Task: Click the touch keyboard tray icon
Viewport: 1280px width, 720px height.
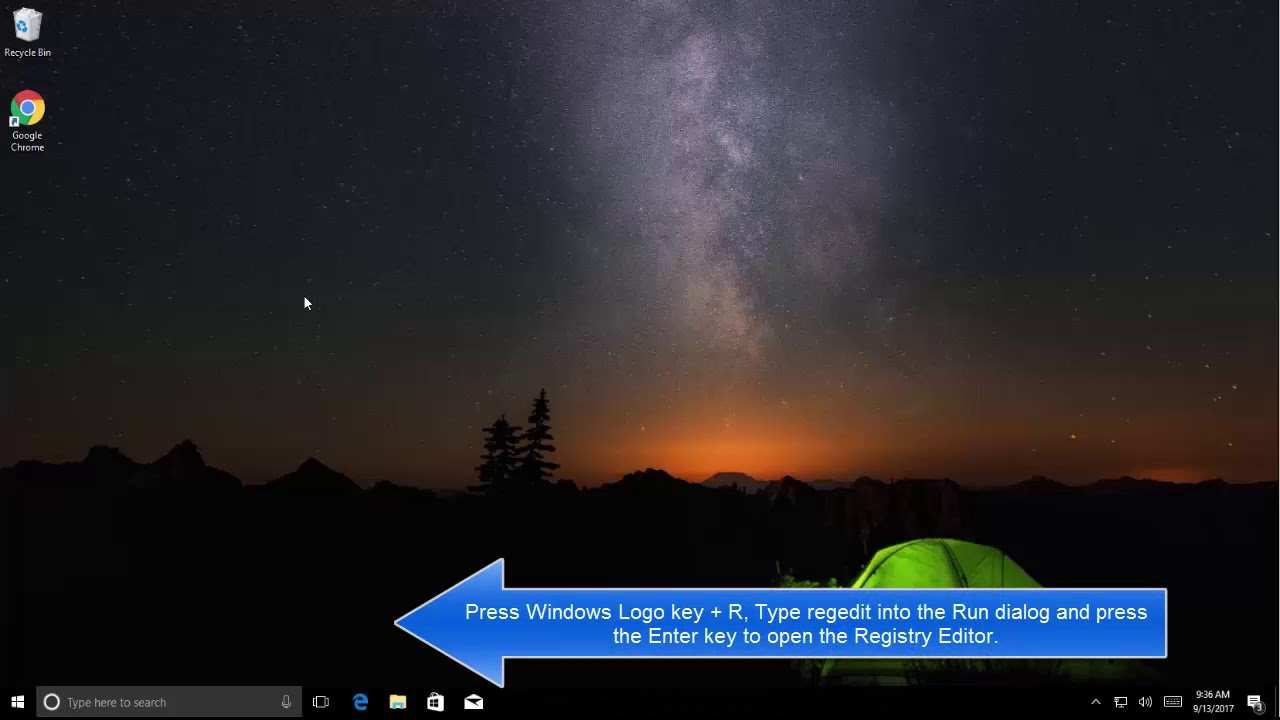Action: pos(1173,702)
